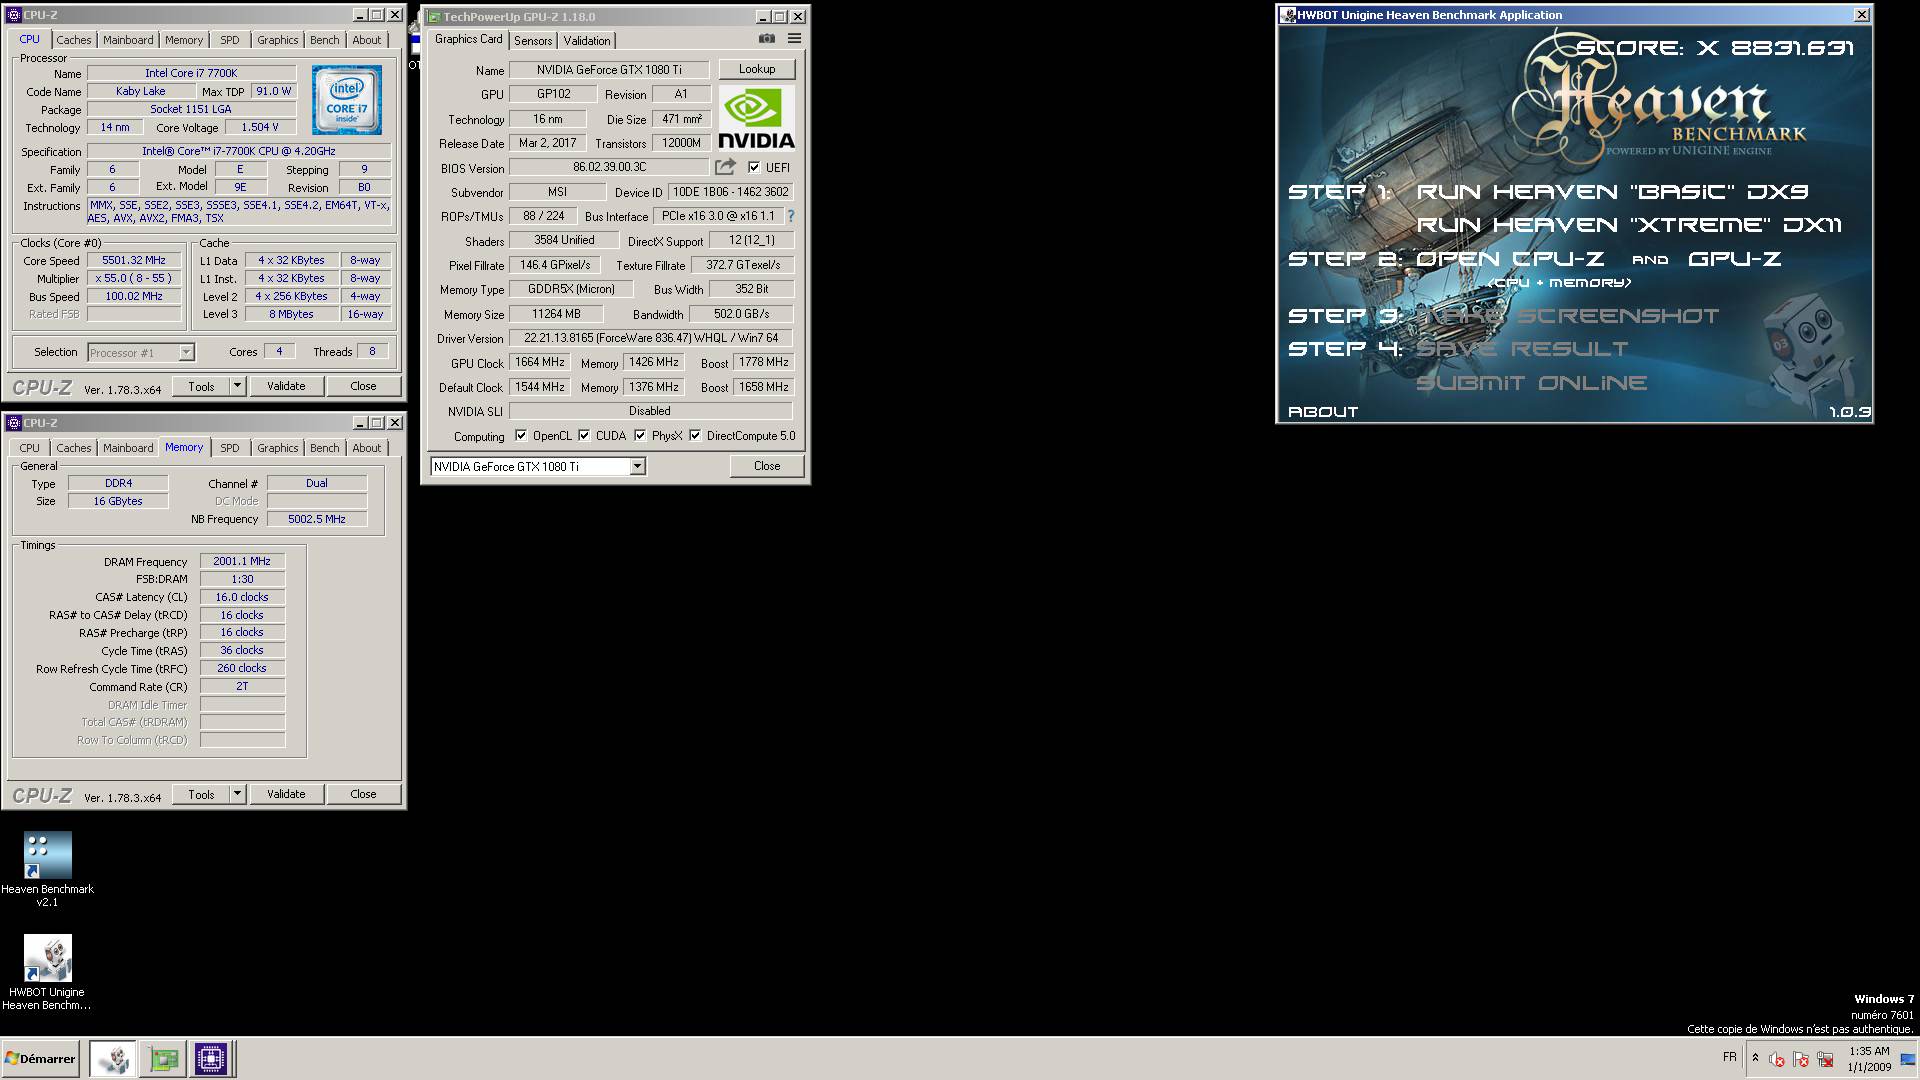Run Heaven "Xtreme" DX11 benchmark
This screenshot has height=1080, width=1920.
(x=1629, y=225)
